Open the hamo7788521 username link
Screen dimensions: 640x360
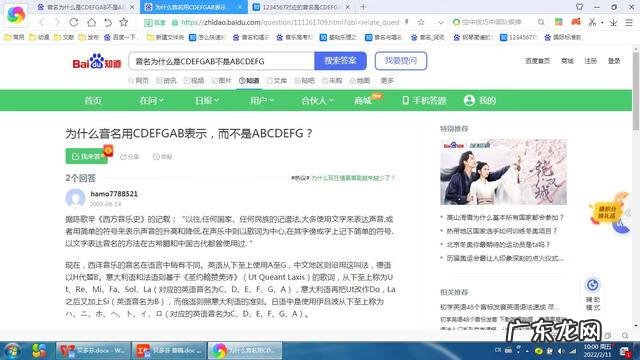pyautogui.click(x=114, y=194)
